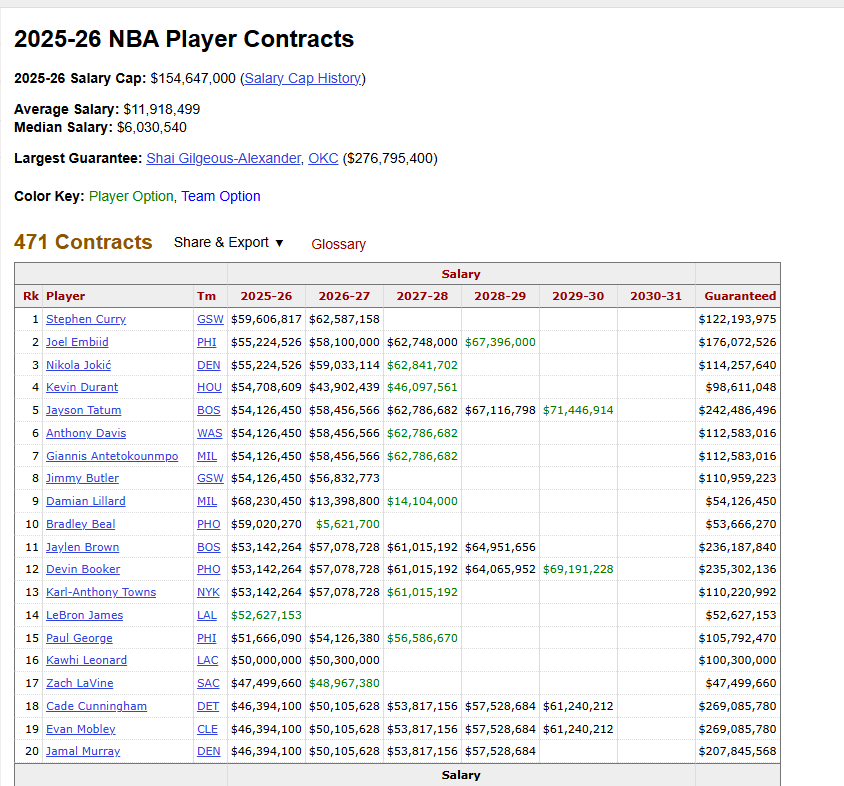
Task: Open Stephen Curry player link
Action: 86,319
